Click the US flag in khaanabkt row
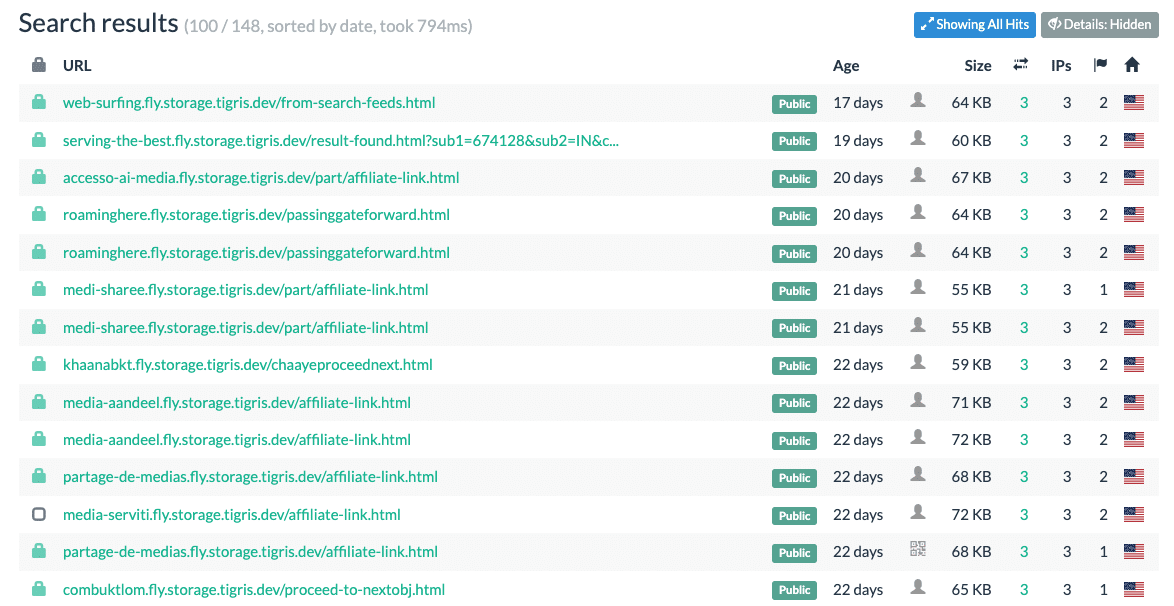 click(1134, 365)
